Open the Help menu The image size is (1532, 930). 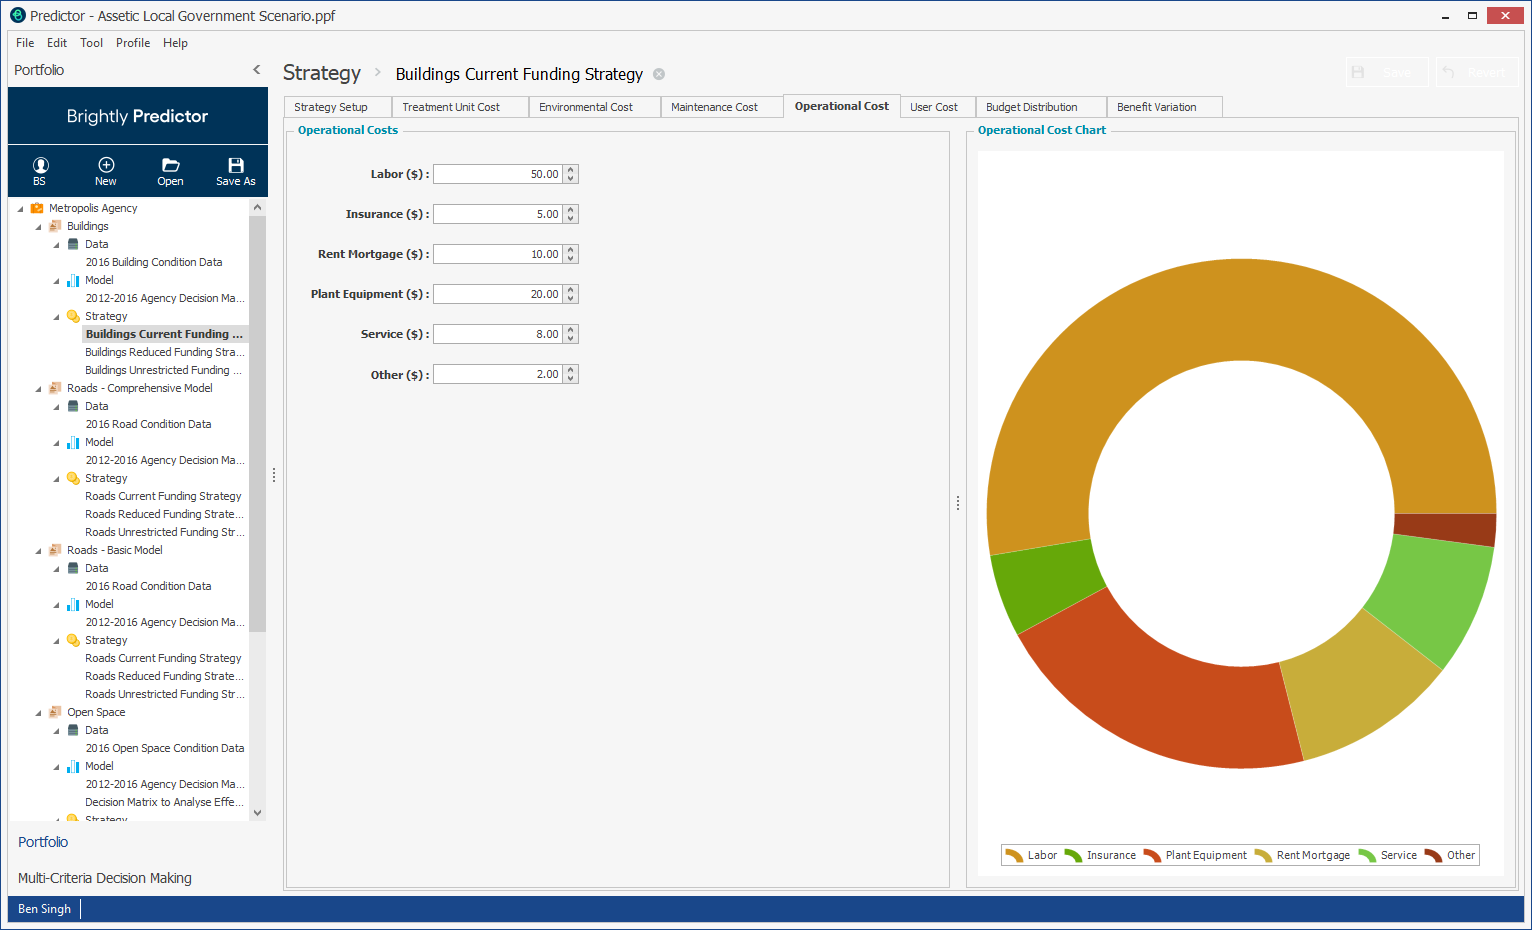pyautogui.click(x=175, y=43)
